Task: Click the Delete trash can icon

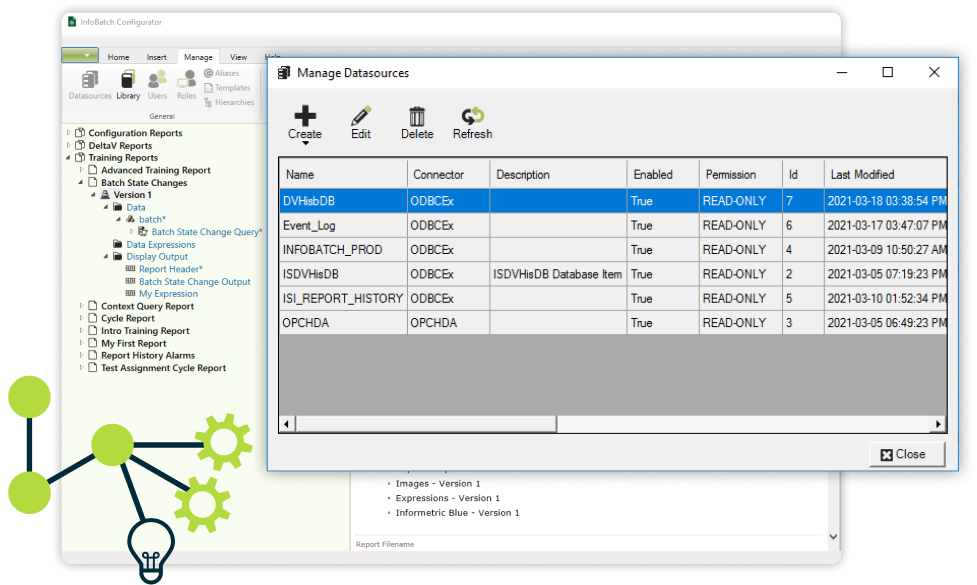Action: tap(417, 116)
